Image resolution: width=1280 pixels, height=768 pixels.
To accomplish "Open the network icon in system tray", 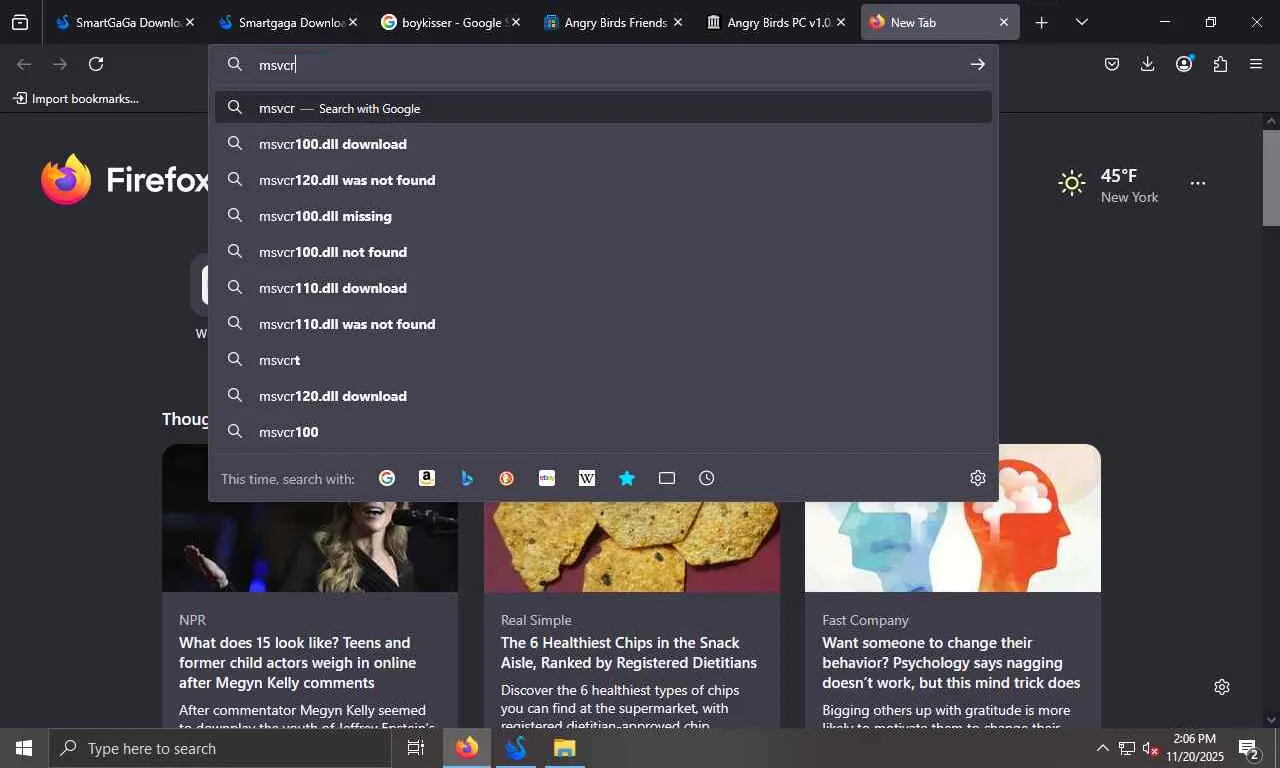I will pos(1126,748).
